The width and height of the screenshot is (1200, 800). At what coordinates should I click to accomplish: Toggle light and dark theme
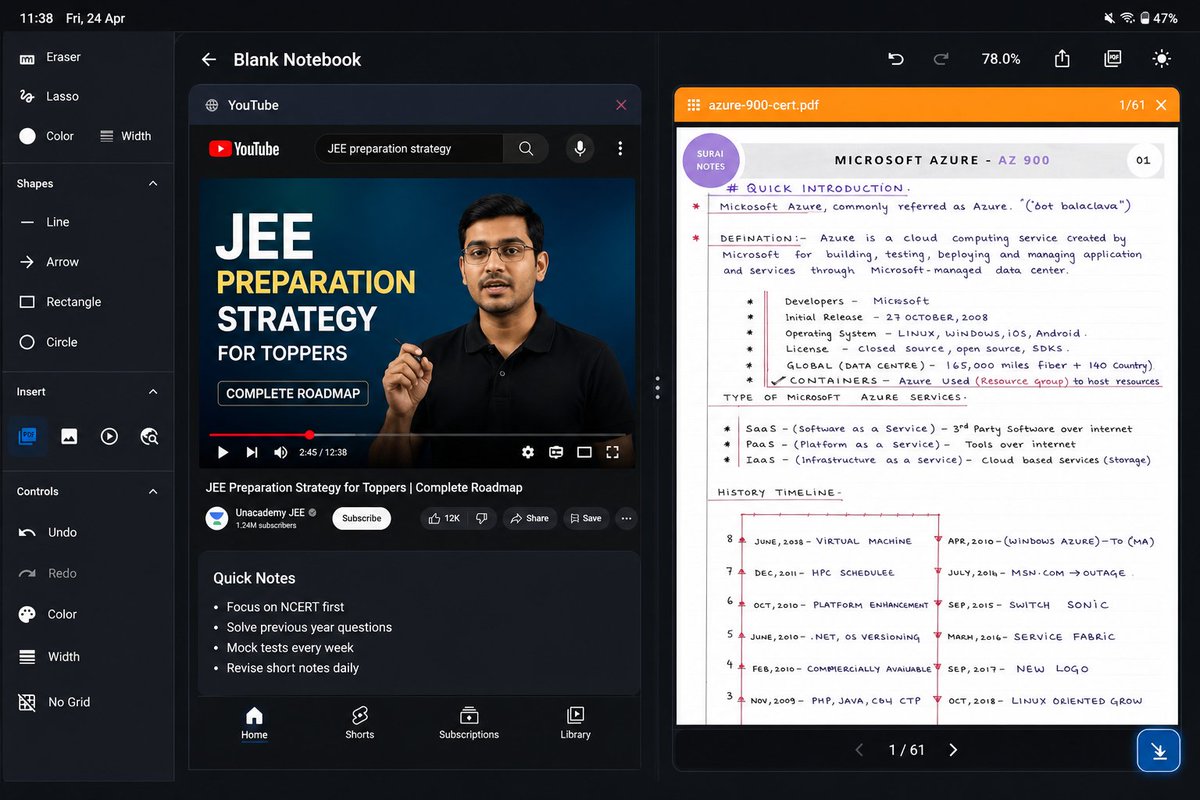pos(1161,59)
